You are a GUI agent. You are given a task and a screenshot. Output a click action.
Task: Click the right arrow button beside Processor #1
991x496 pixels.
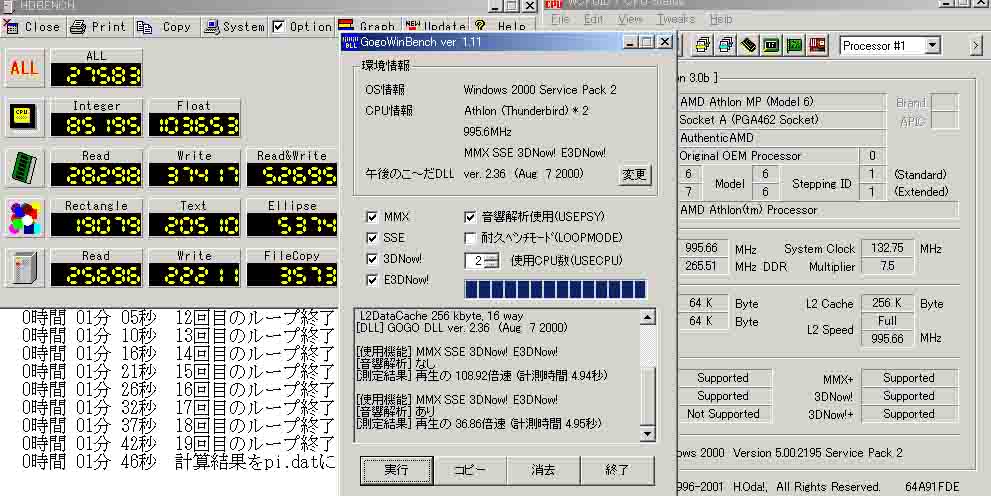tap(976, 45)
